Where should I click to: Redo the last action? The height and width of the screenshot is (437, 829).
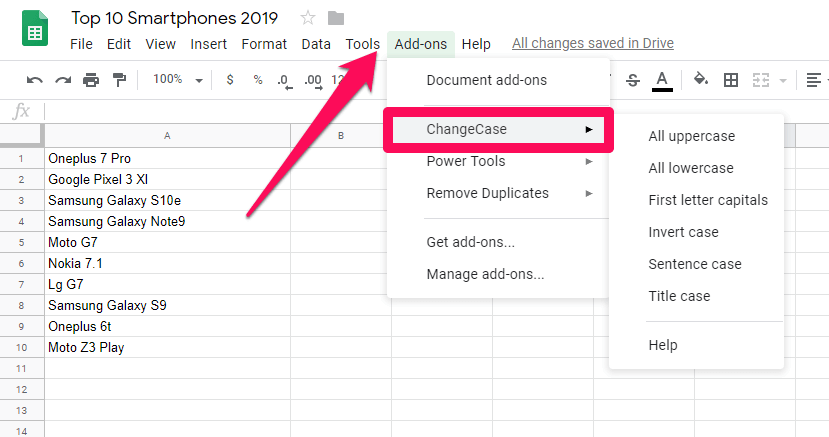(63, 80)
